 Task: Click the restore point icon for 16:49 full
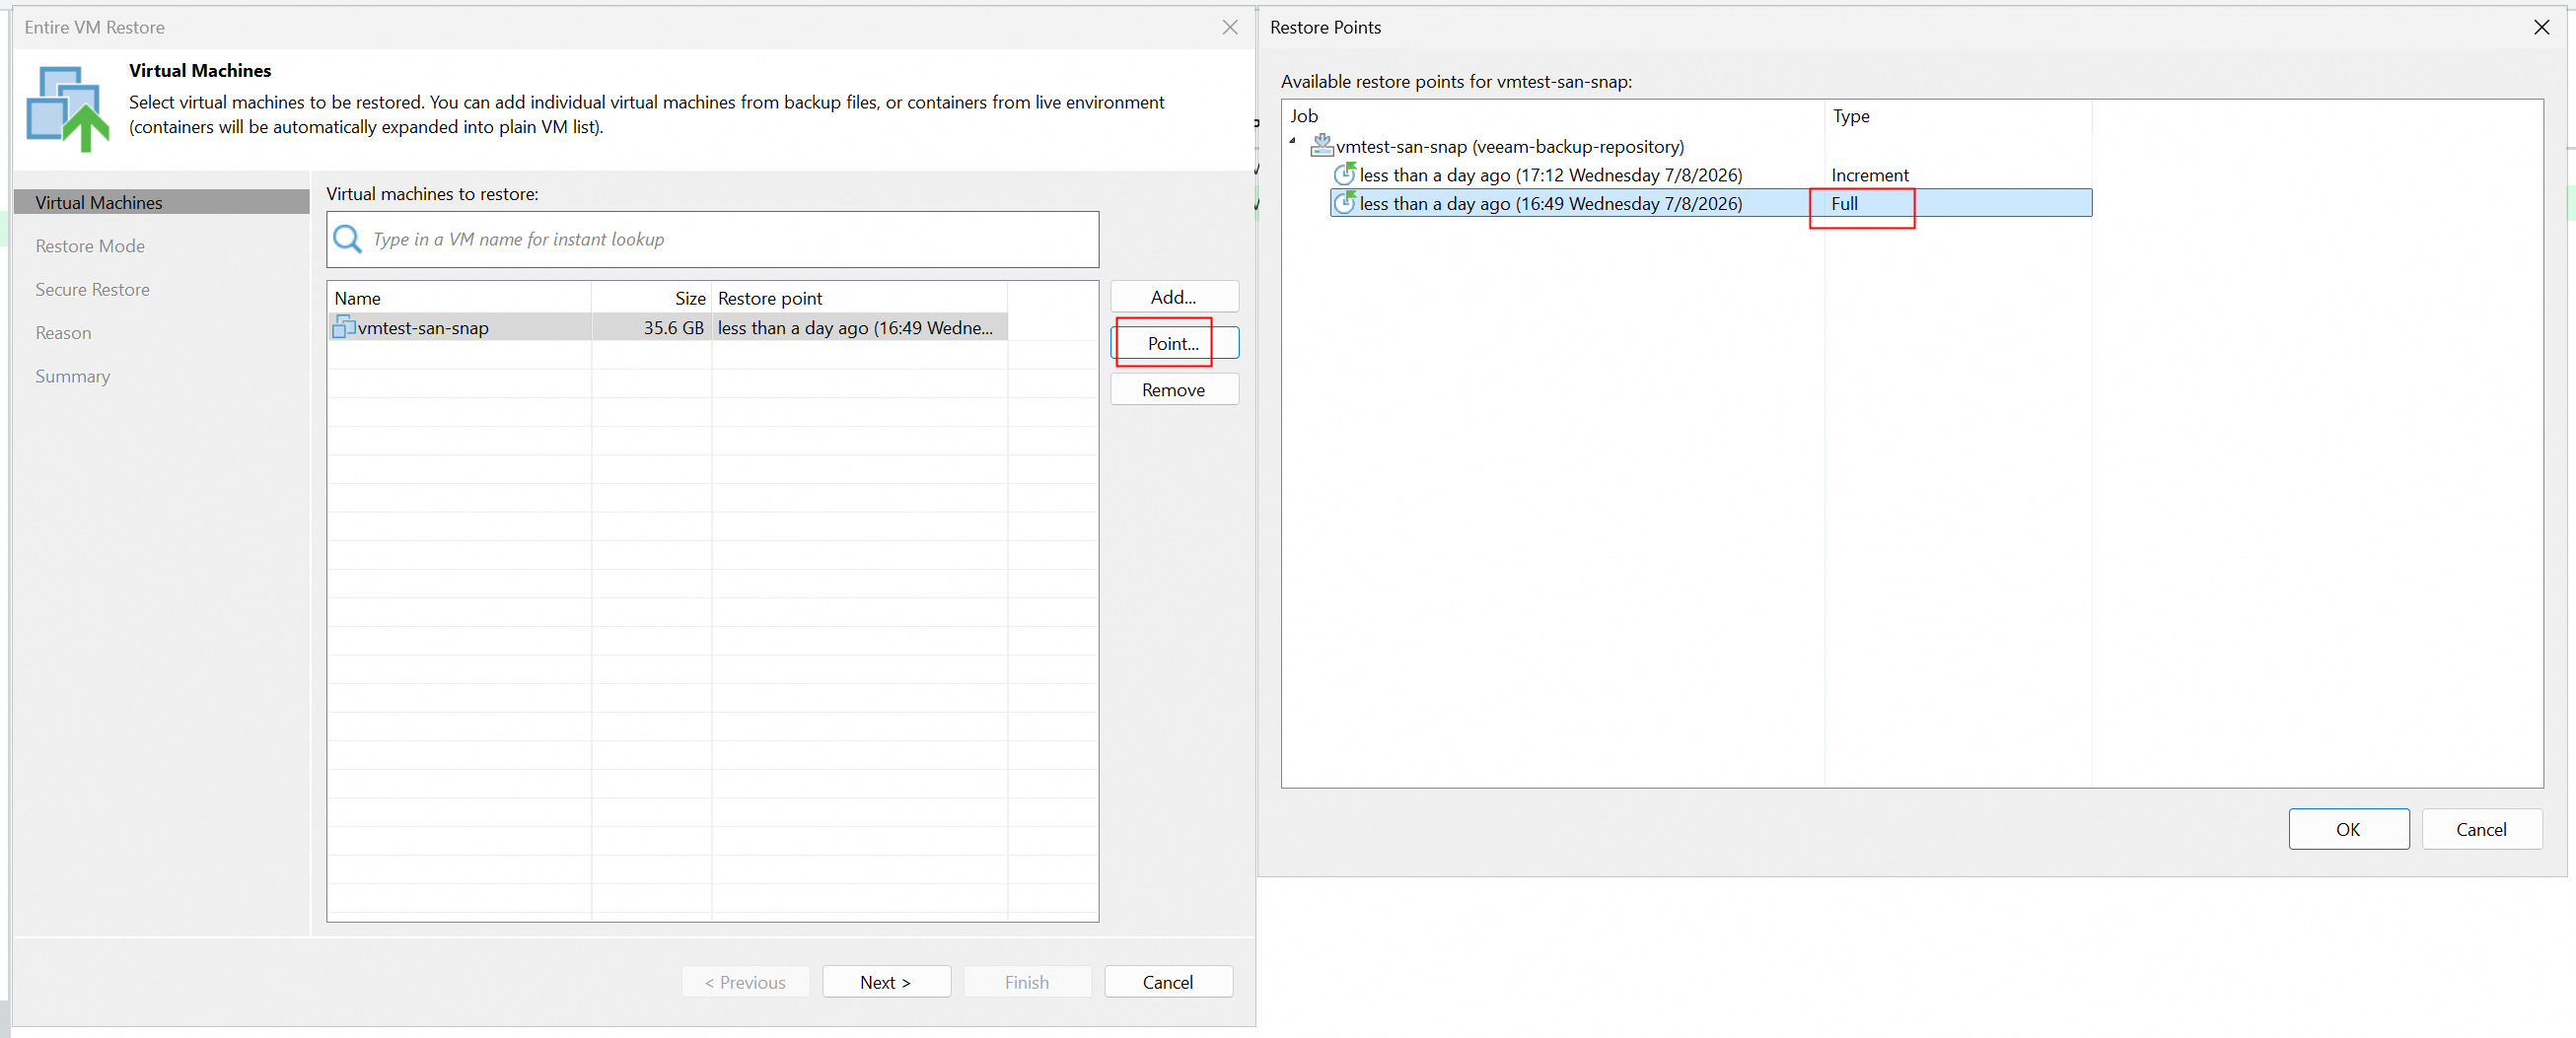coord(1345,203)
